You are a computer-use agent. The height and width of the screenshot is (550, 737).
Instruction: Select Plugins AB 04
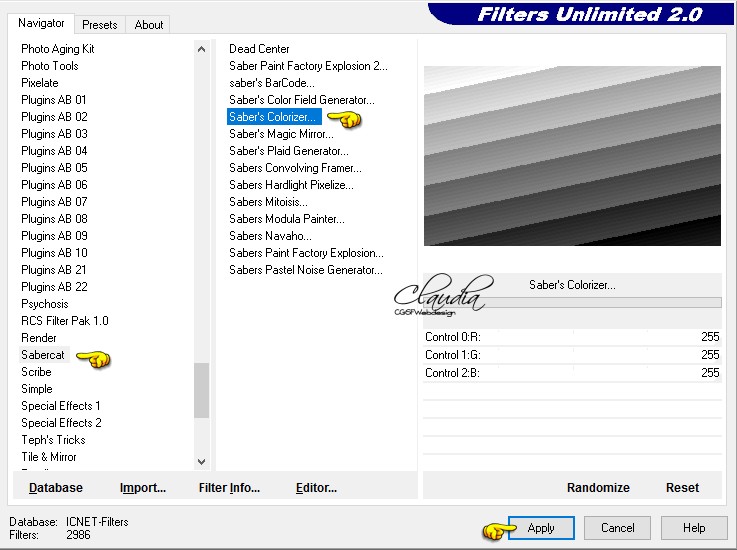click(54, 151)
